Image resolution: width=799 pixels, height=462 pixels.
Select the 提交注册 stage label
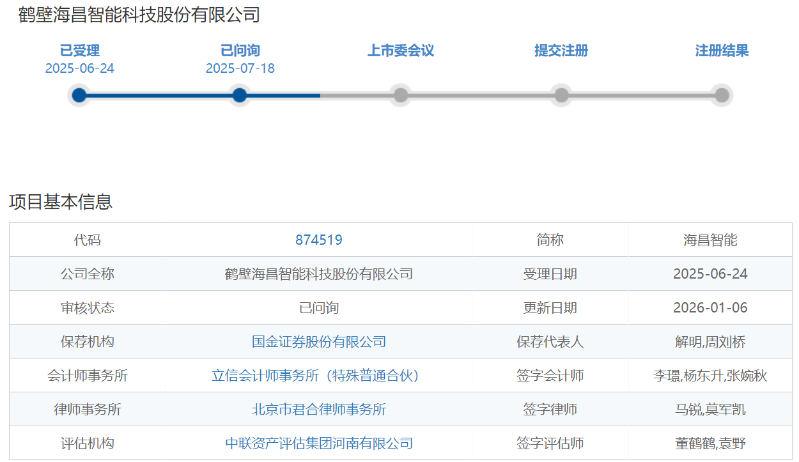[561, 50]
